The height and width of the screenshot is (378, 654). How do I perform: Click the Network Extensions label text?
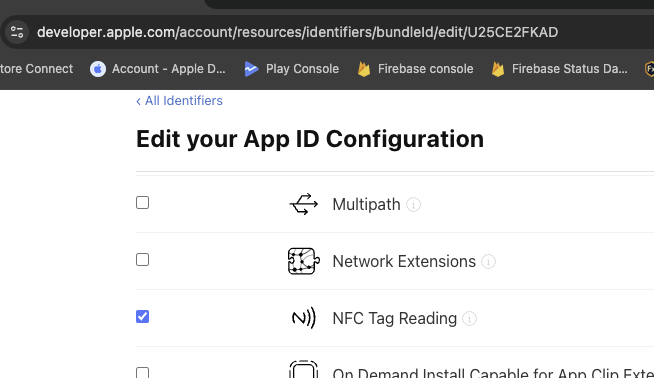[404, 262]
